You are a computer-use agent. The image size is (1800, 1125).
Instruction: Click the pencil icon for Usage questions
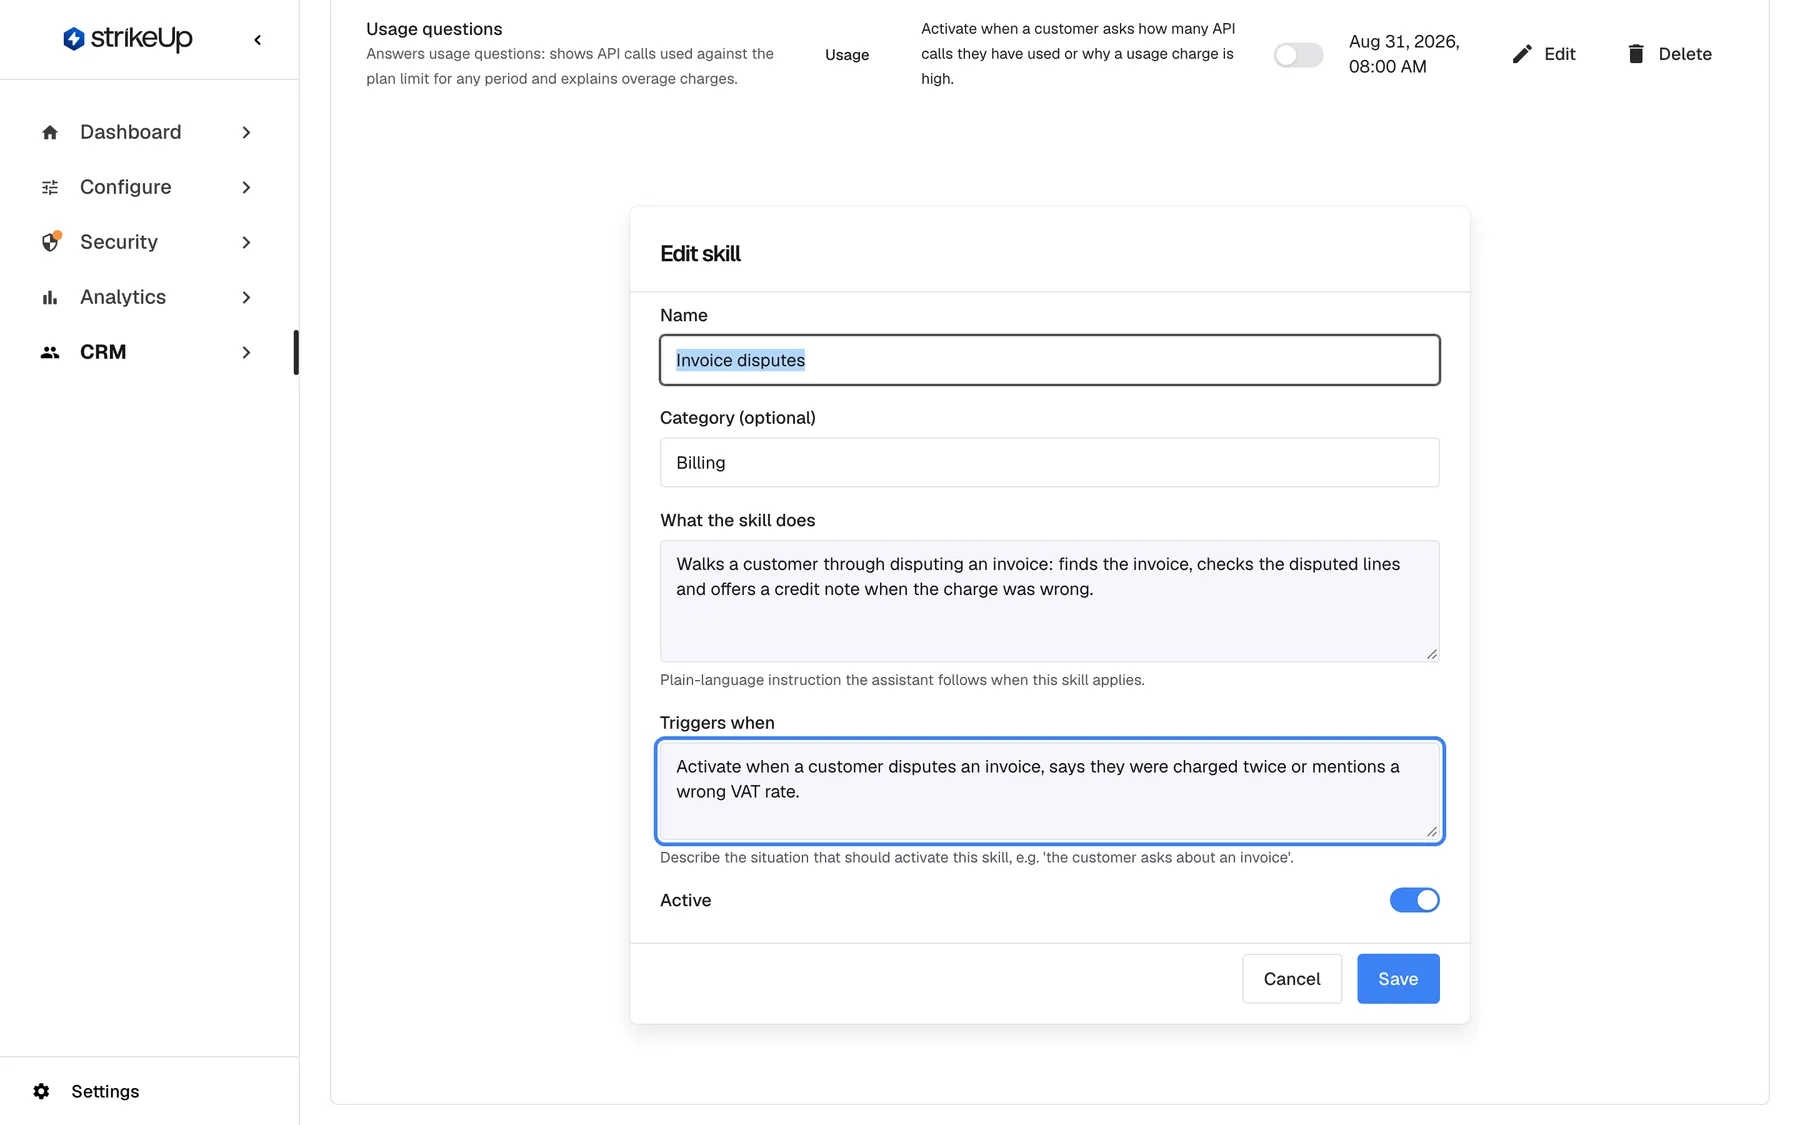pos(1522,54)
